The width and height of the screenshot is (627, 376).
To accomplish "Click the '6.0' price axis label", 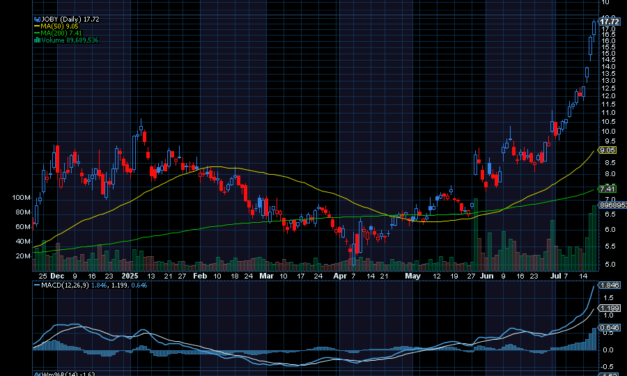I will coord(610,230).
